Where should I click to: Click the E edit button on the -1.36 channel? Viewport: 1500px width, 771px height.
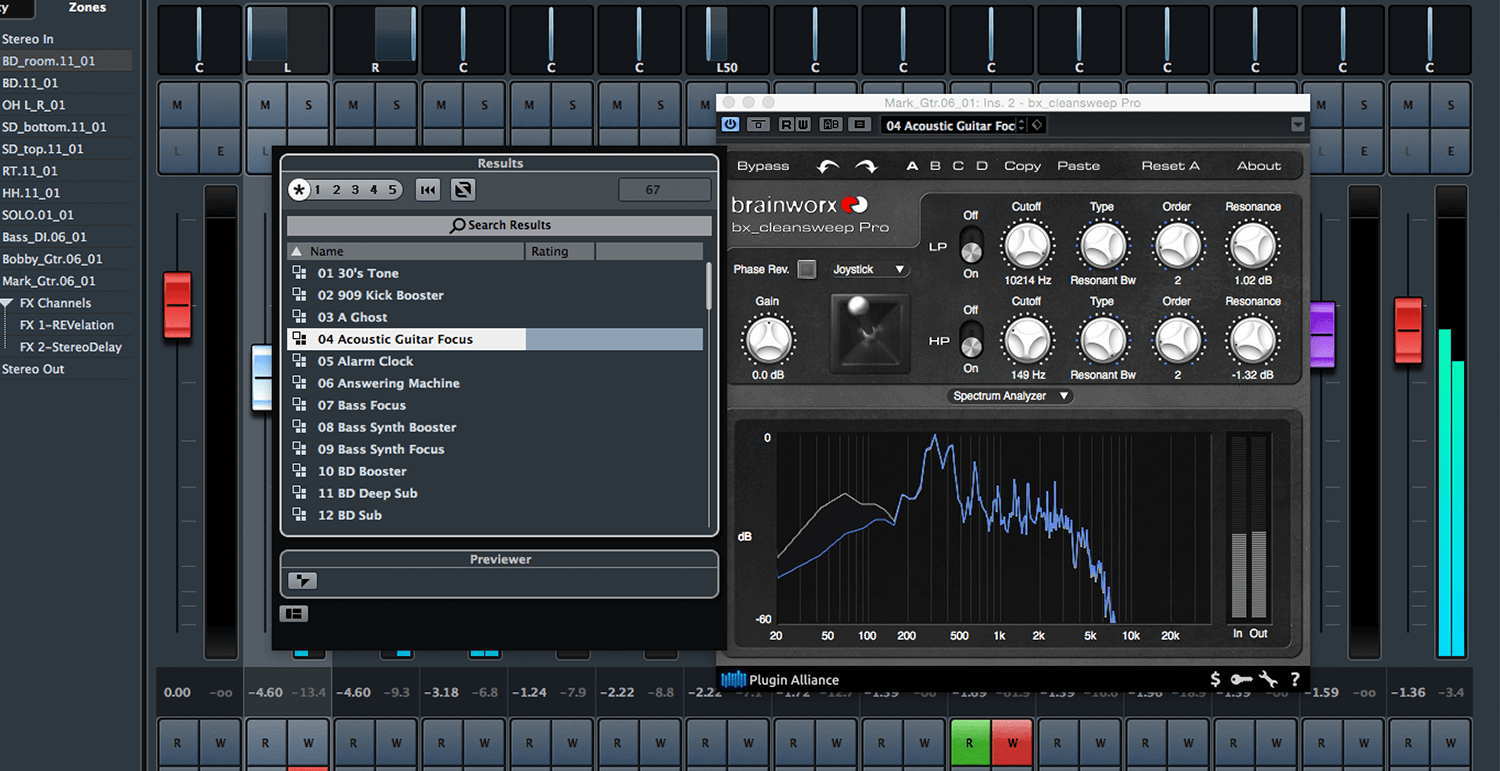[x=1453, y=151]
